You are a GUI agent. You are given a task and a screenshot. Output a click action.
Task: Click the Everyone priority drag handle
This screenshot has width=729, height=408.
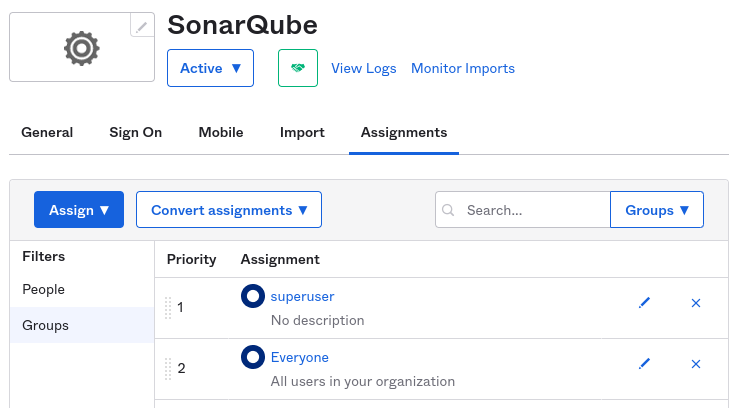pos(168,368)
